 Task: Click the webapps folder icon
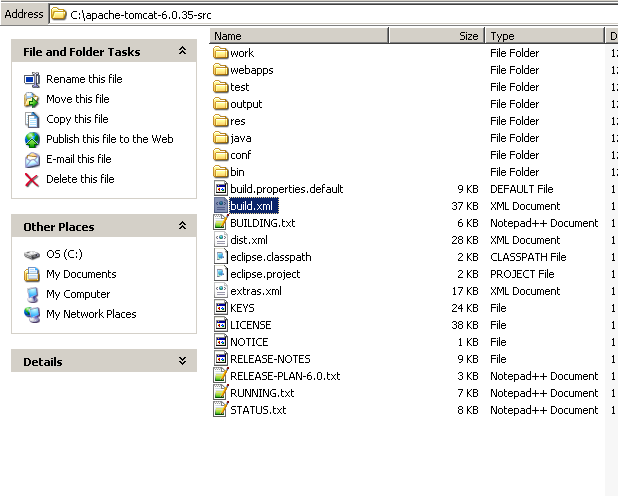221,70
